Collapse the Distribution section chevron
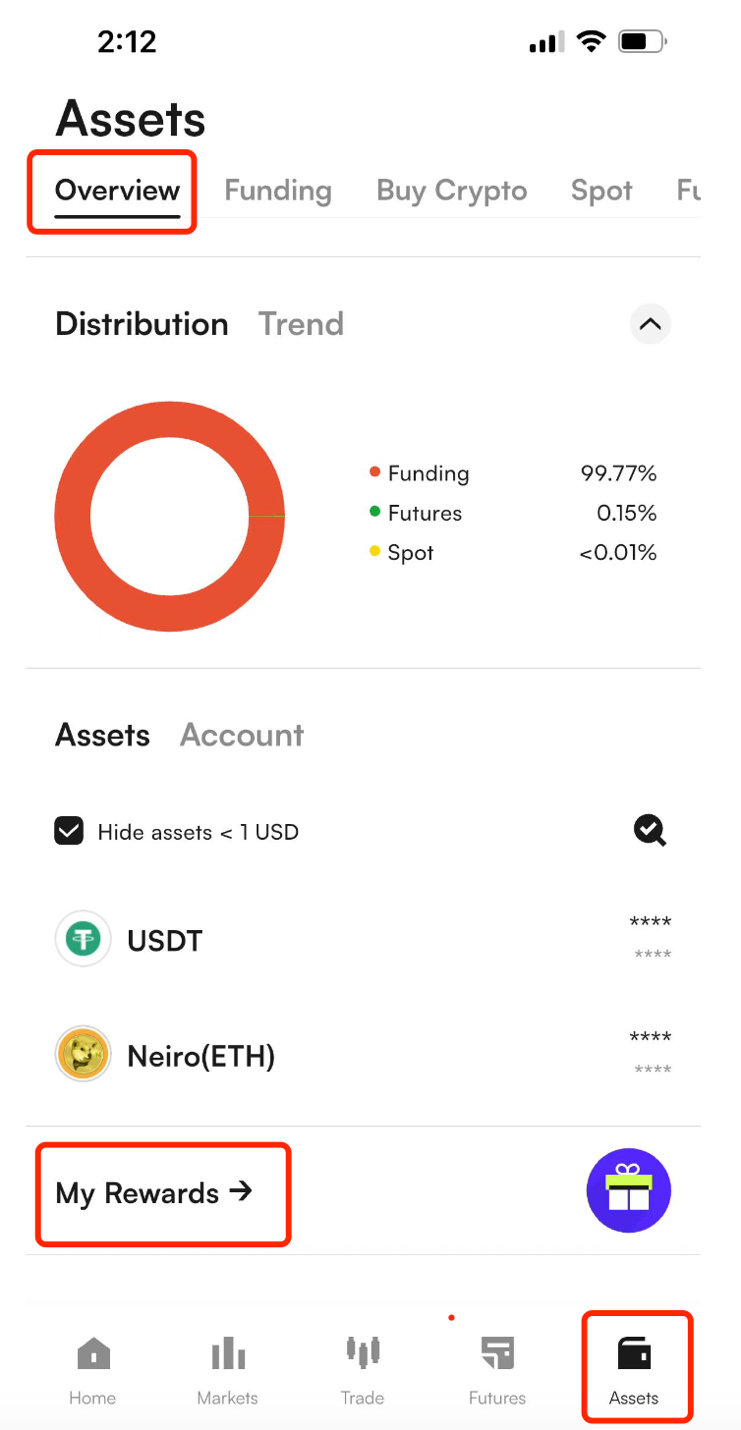 point(650,324)
